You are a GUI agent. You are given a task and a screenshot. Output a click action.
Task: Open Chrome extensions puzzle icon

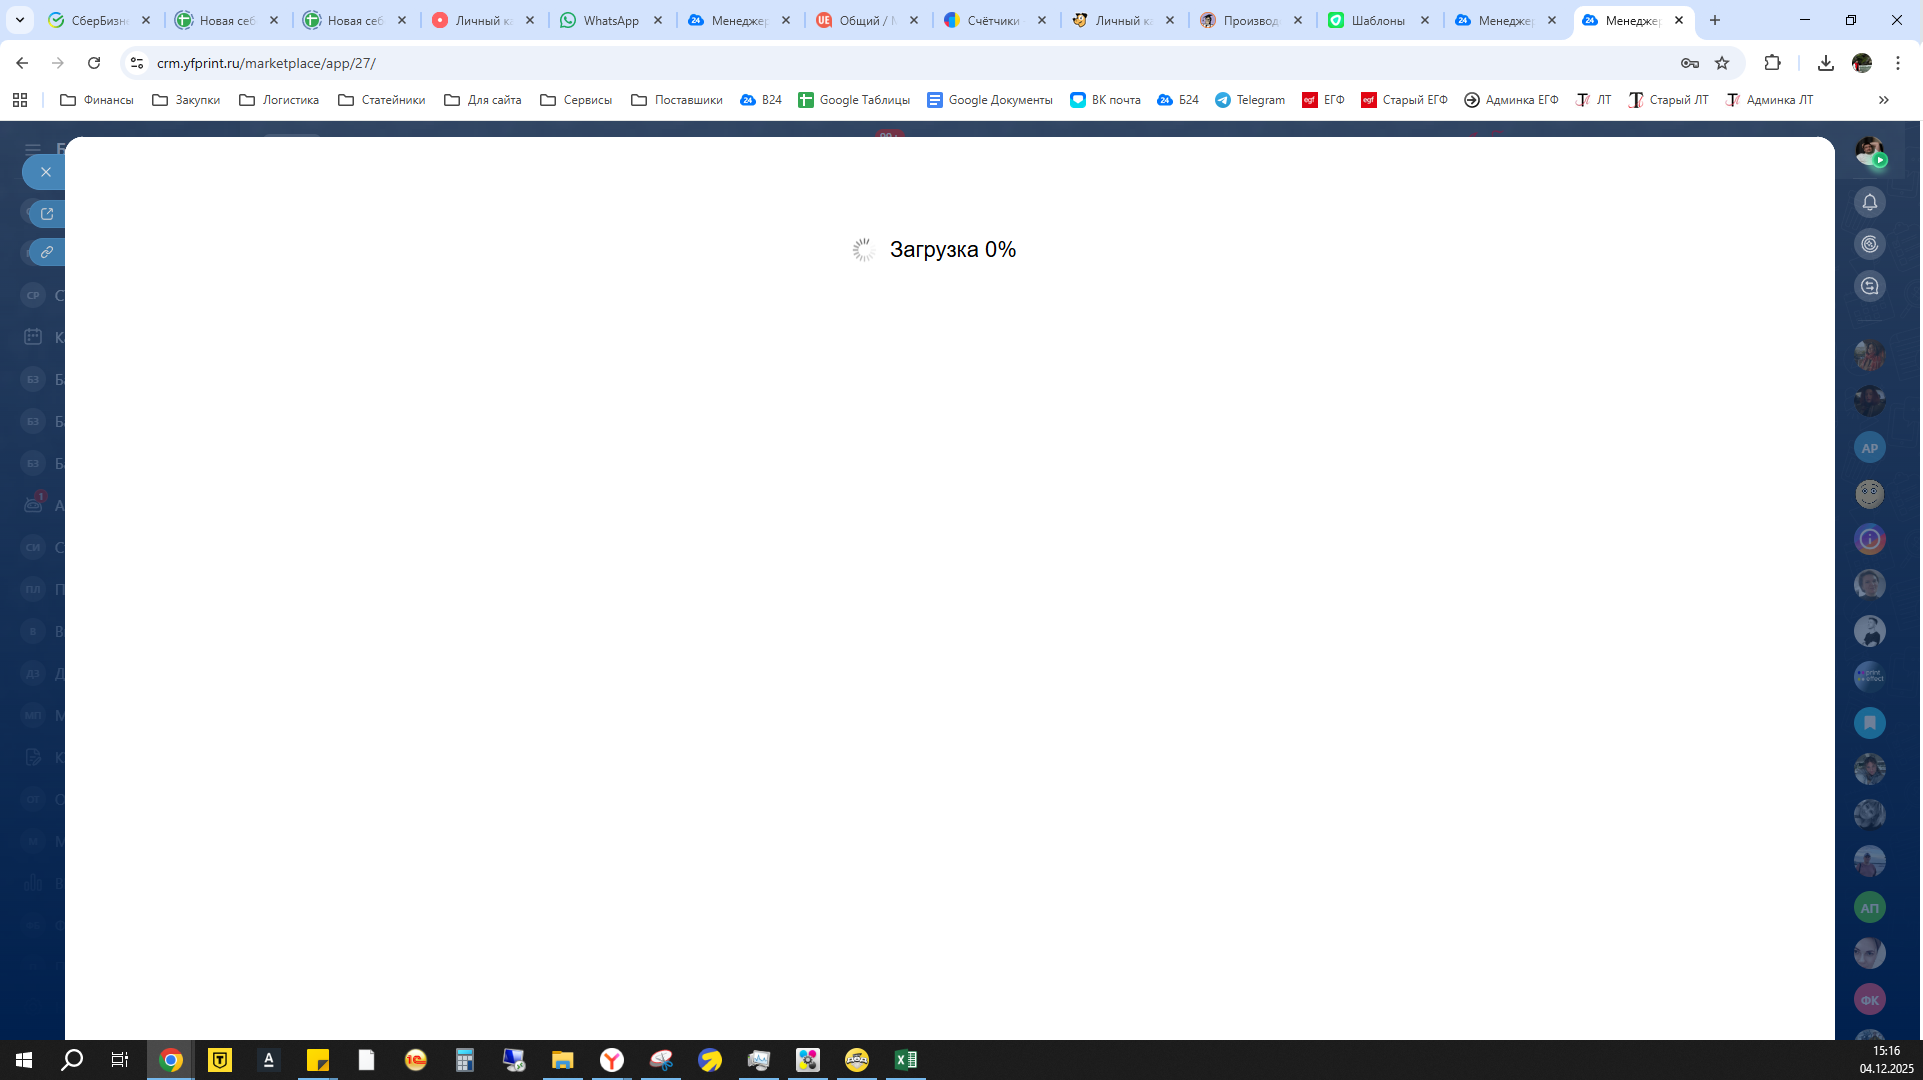pyautogui.click(x=1772, y=63)
